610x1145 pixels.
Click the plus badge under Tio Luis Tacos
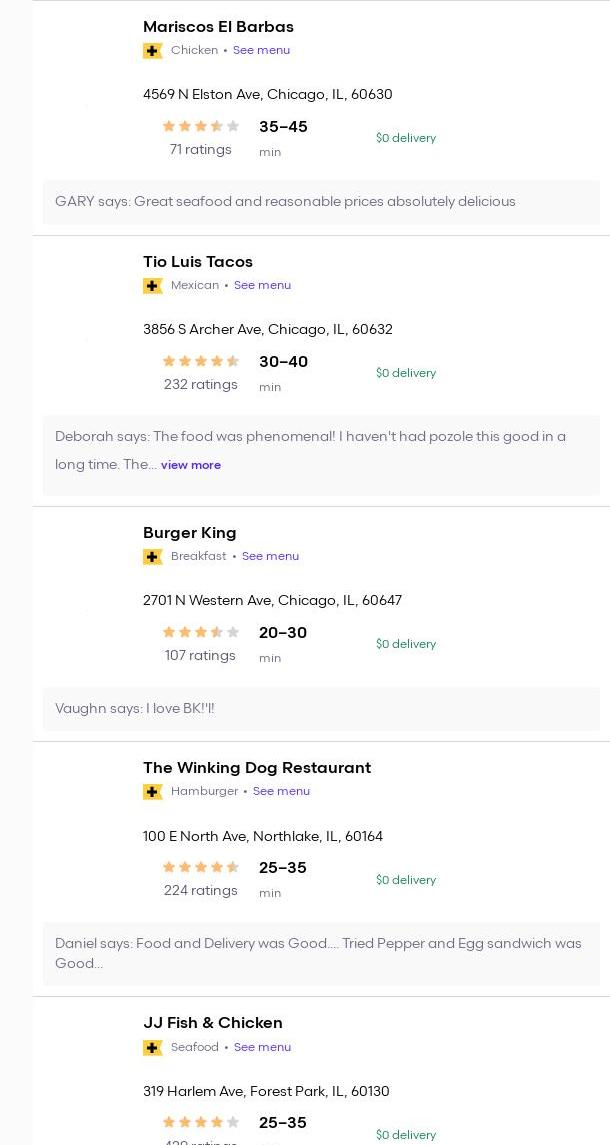click(x=153, y=286)
